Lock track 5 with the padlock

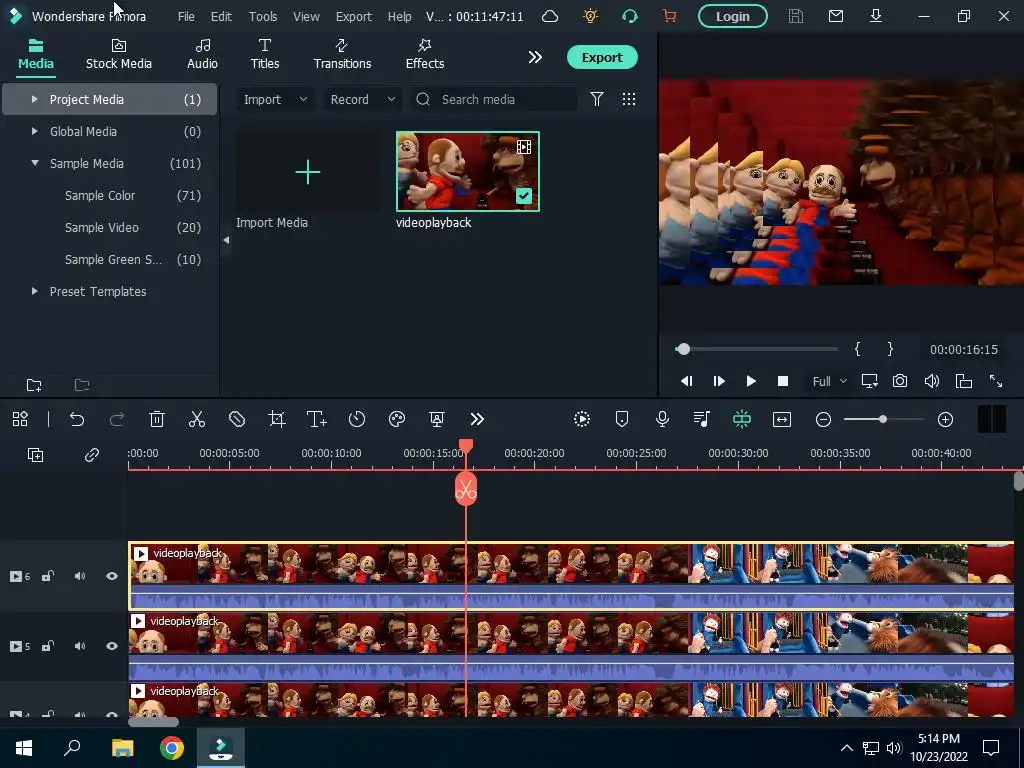[48, 646]
